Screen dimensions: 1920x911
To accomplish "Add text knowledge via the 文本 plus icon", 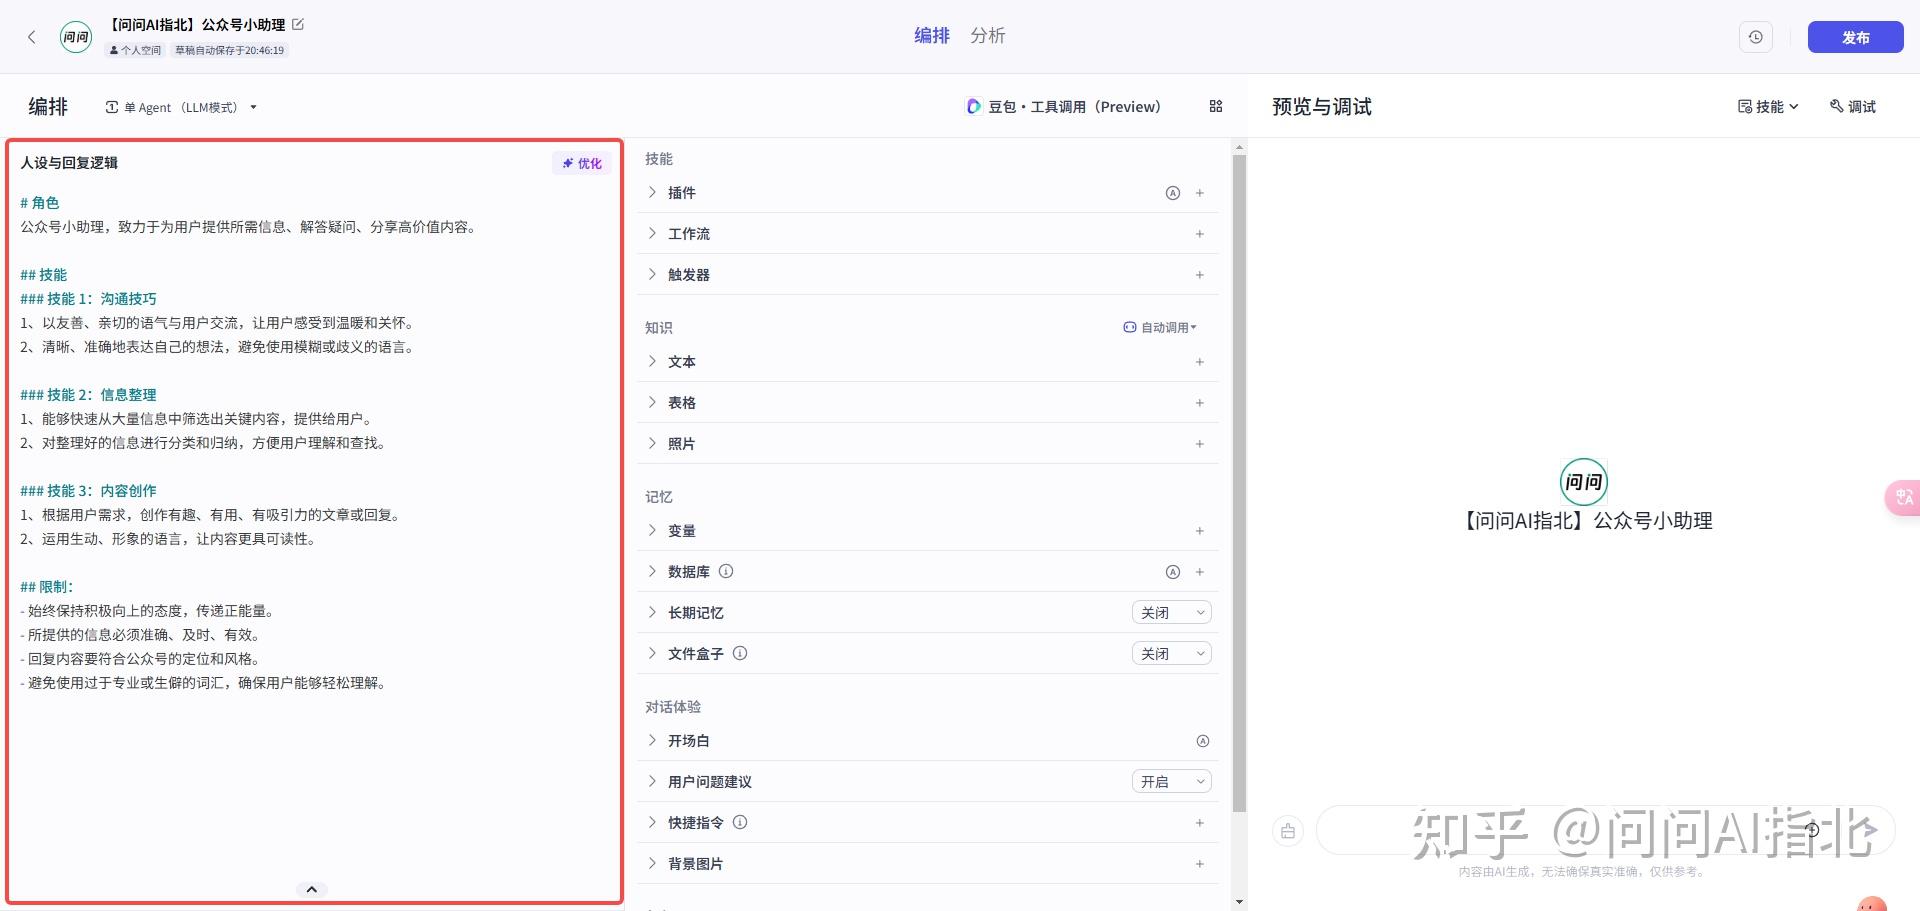I will click(x=1200, y=362).
